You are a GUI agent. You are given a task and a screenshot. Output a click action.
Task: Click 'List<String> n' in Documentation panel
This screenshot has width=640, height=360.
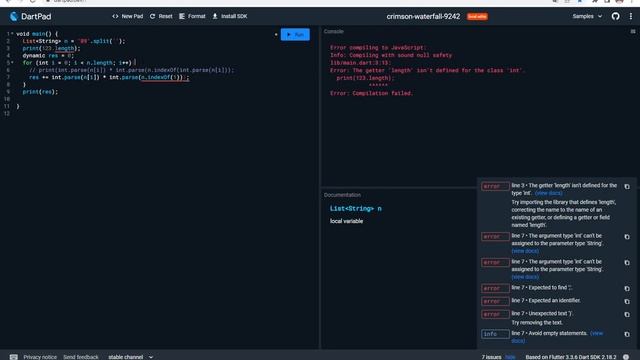pyautogui.click(x=356, y=209)
